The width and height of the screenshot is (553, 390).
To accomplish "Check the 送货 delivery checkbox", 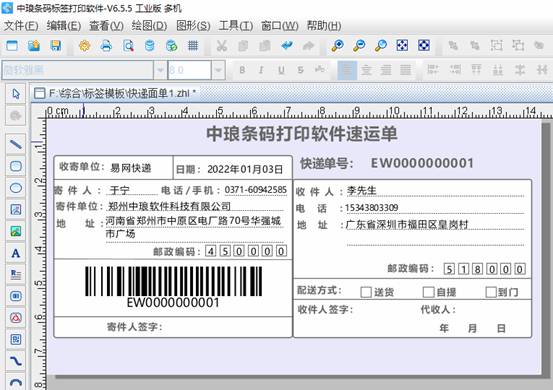I will tap(366, 292).
